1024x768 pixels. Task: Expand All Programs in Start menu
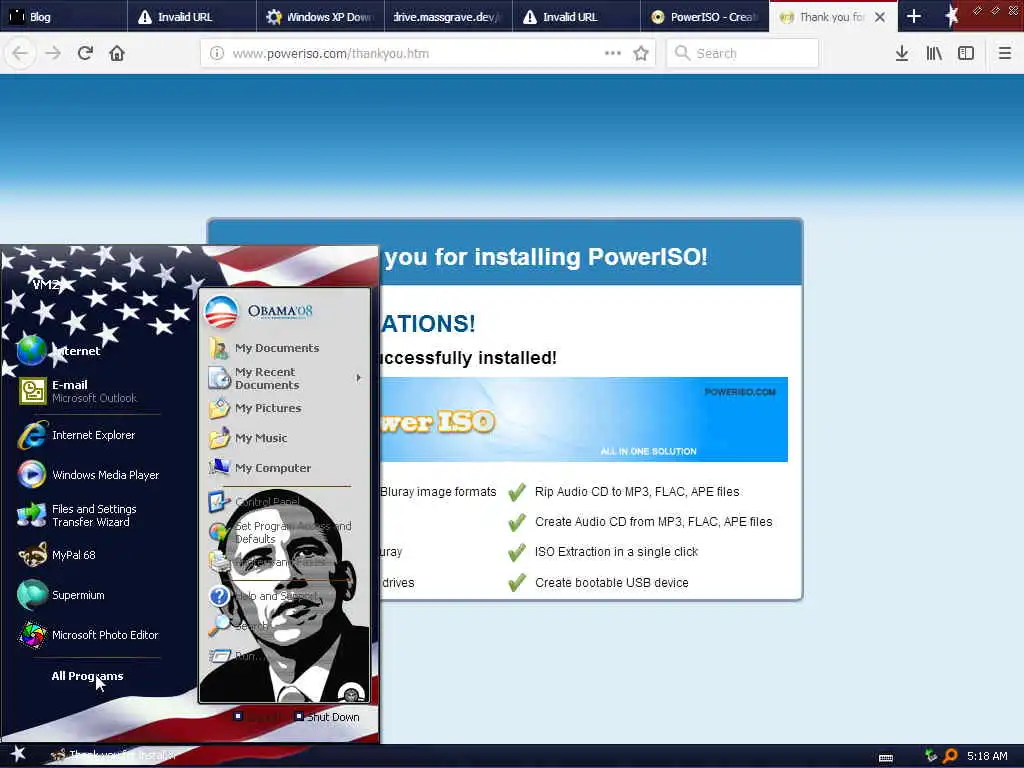(x=88, y=676)
